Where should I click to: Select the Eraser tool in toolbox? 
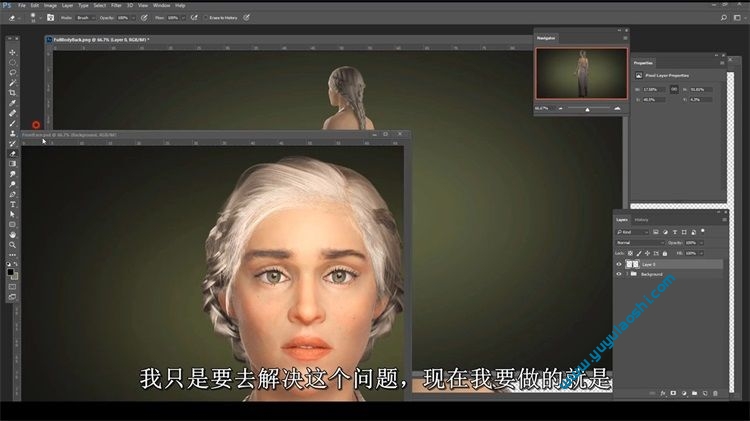click(12, 154)
